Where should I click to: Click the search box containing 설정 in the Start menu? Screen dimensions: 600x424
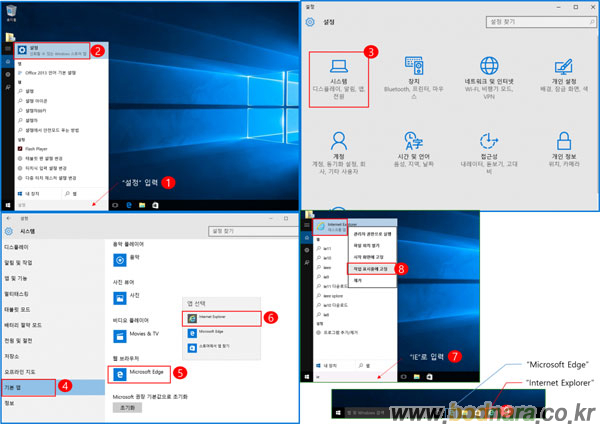click(x=61, y=205)
